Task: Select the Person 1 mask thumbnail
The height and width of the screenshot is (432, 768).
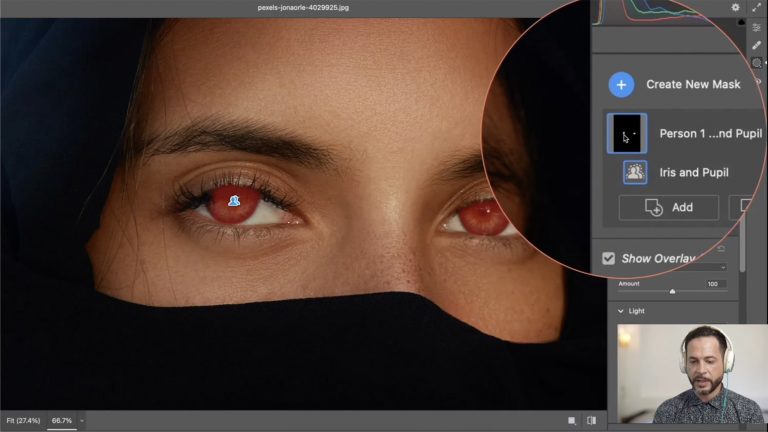Action: click(x=627, y=134)
